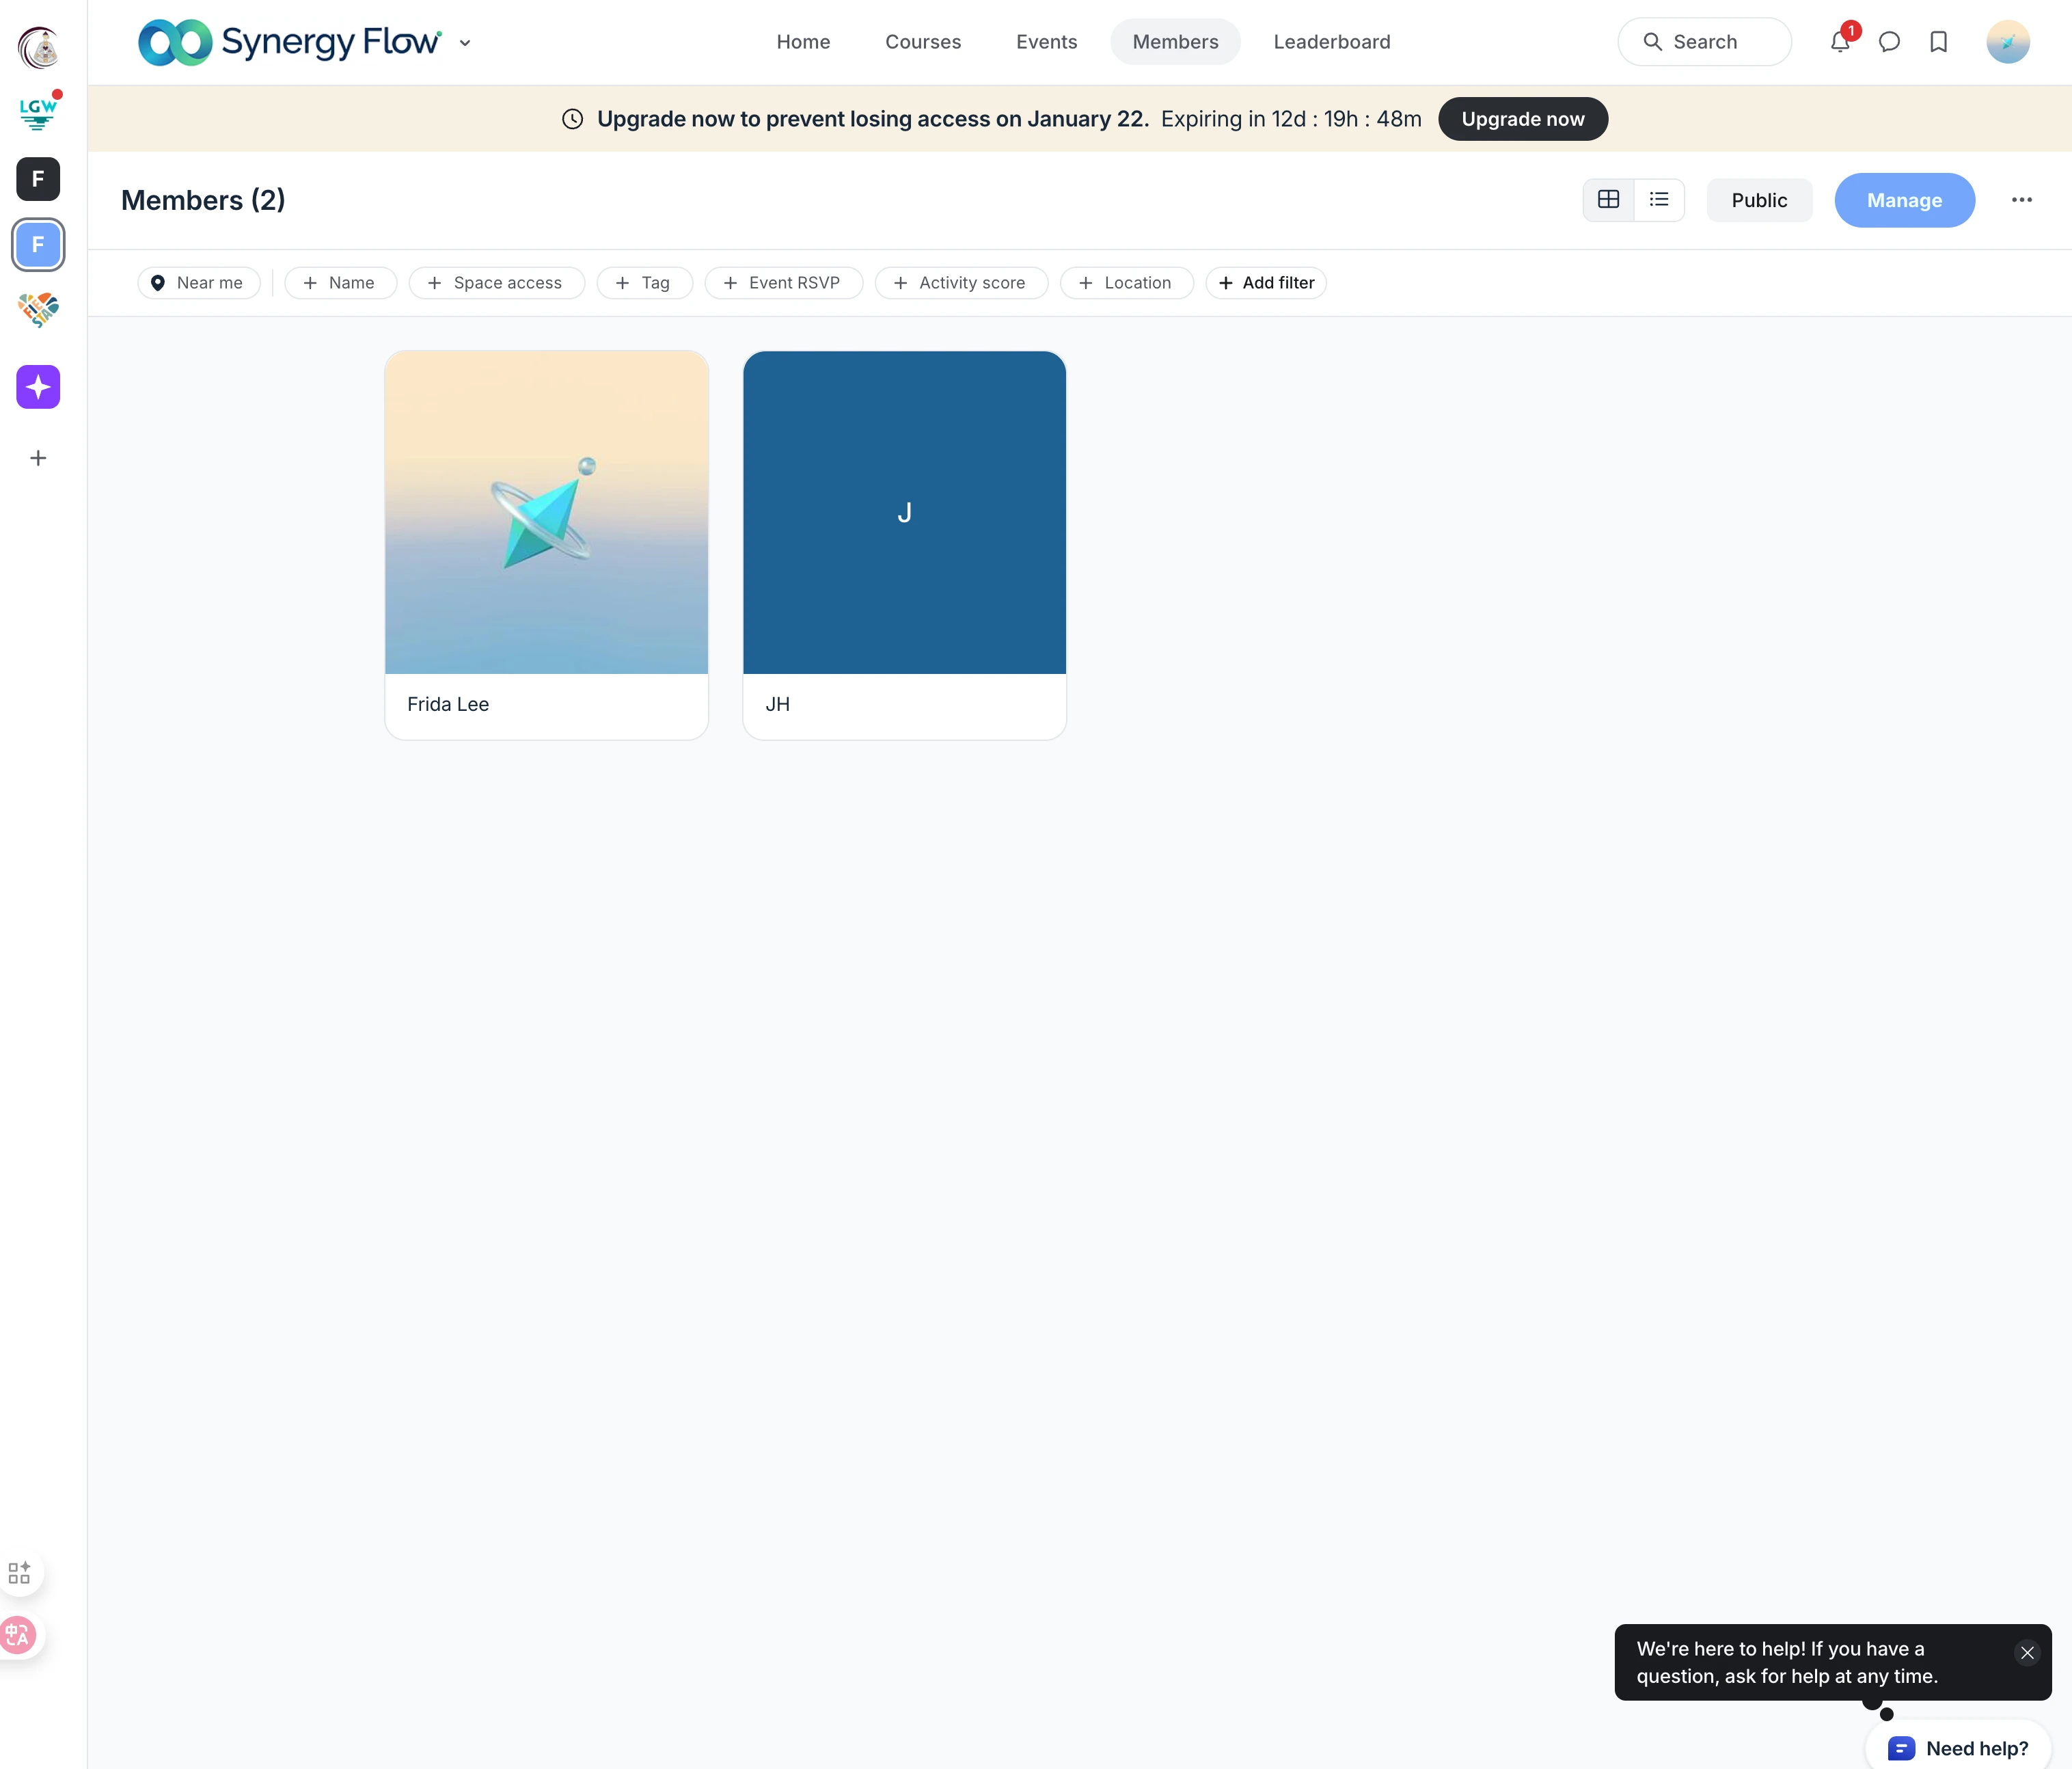Open the Space access filter
This screenshot has height=1769, width=2072.
(496, 283)
